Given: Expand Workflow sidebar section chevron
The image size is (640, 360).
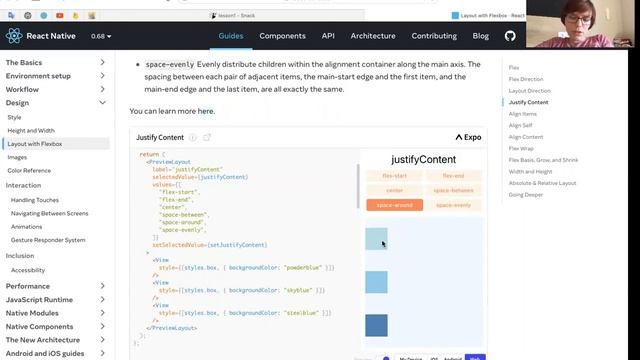Looking at the screenshot, I should (102, 89).
